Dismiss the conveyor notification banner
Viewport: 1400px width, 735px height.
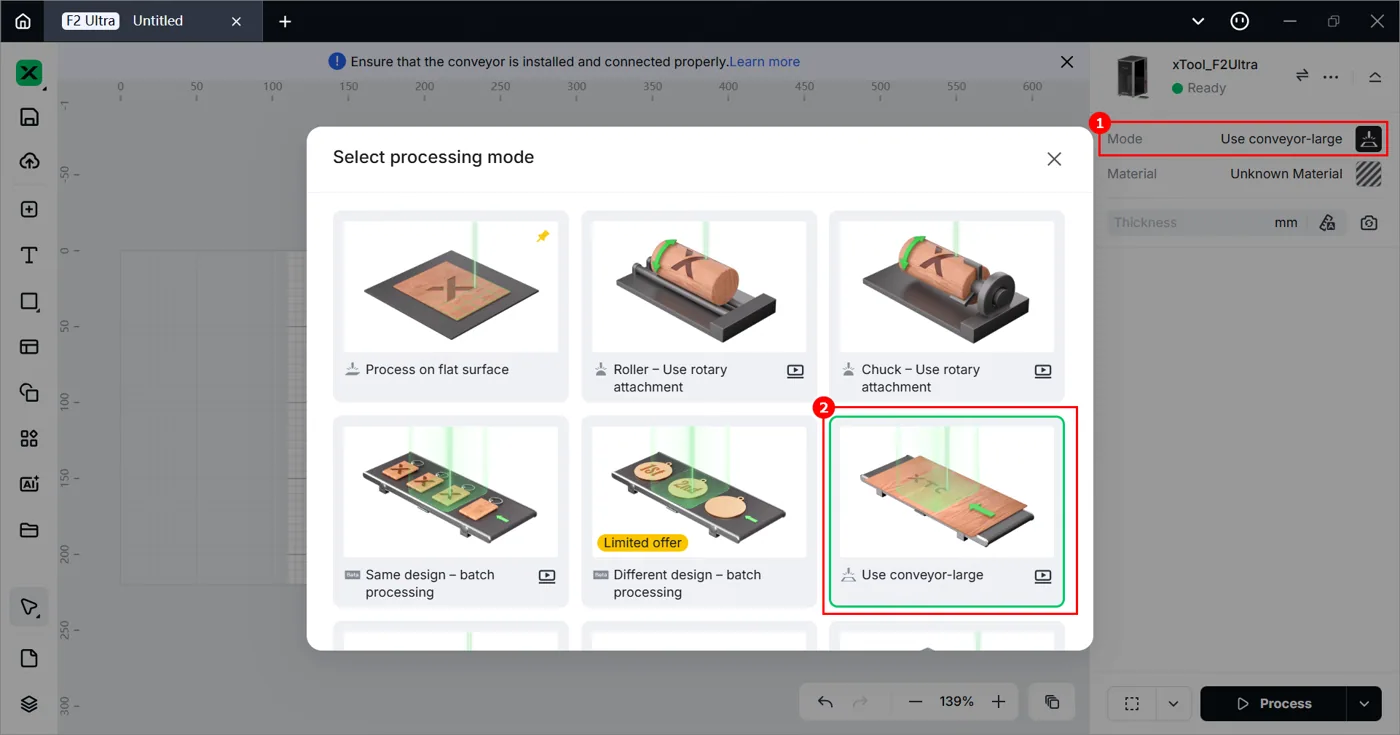[1067, 62]
